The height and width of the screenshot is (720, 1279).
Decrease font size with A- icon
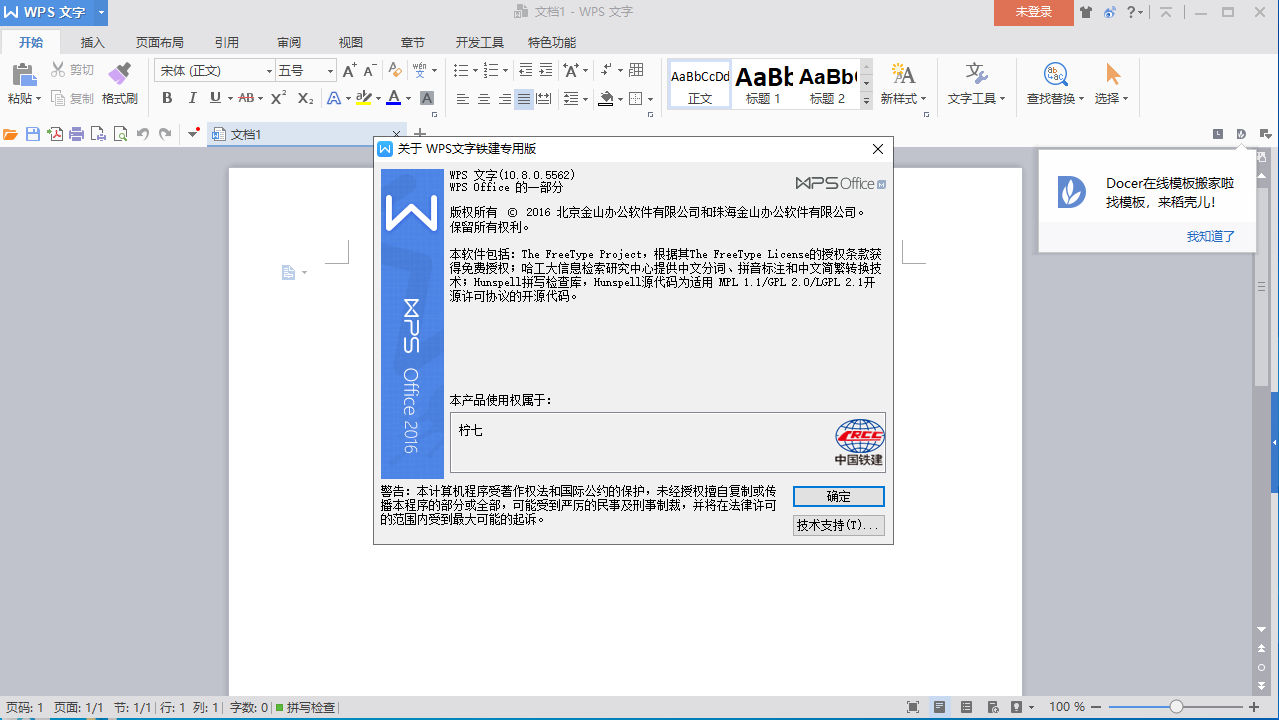click(x=369, y=70)
